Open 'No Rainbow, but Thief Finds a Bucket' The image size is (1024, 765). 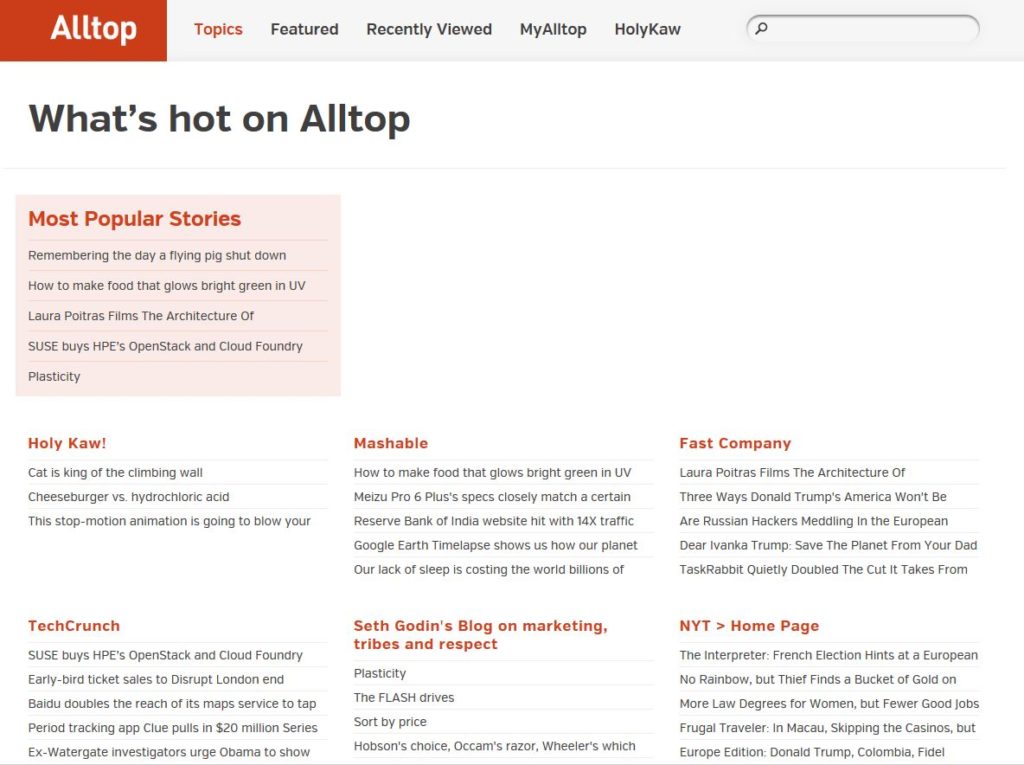coord(818,679)
